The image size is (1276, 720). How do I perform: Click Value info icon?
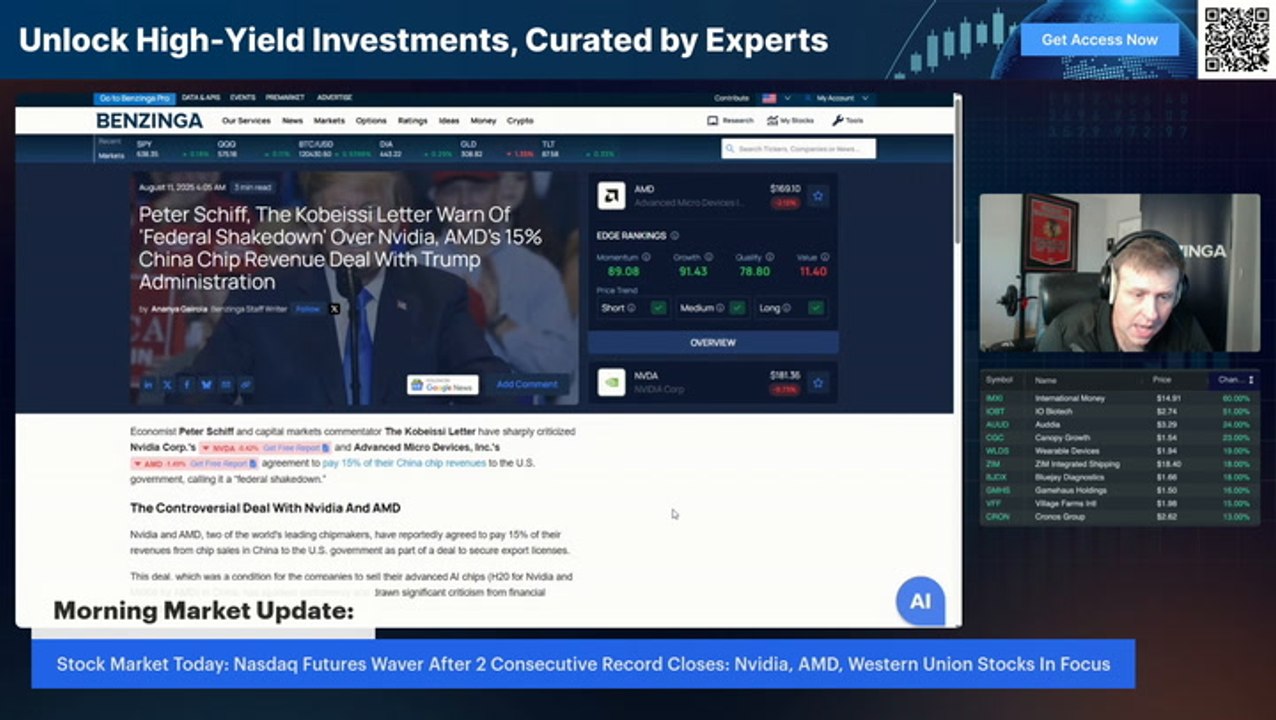pyautogui.click(x=824, y=257)
